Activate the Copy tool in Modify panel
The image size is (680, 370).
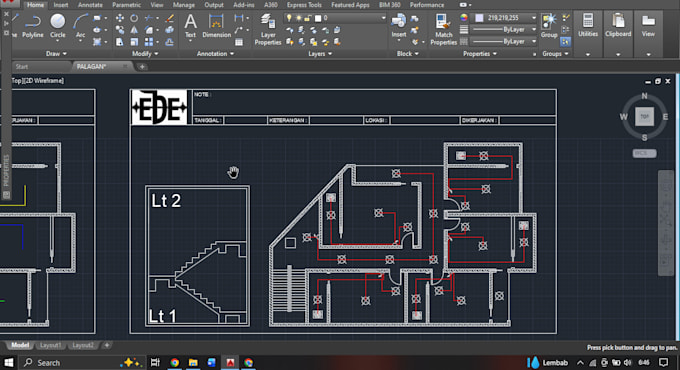120,30
